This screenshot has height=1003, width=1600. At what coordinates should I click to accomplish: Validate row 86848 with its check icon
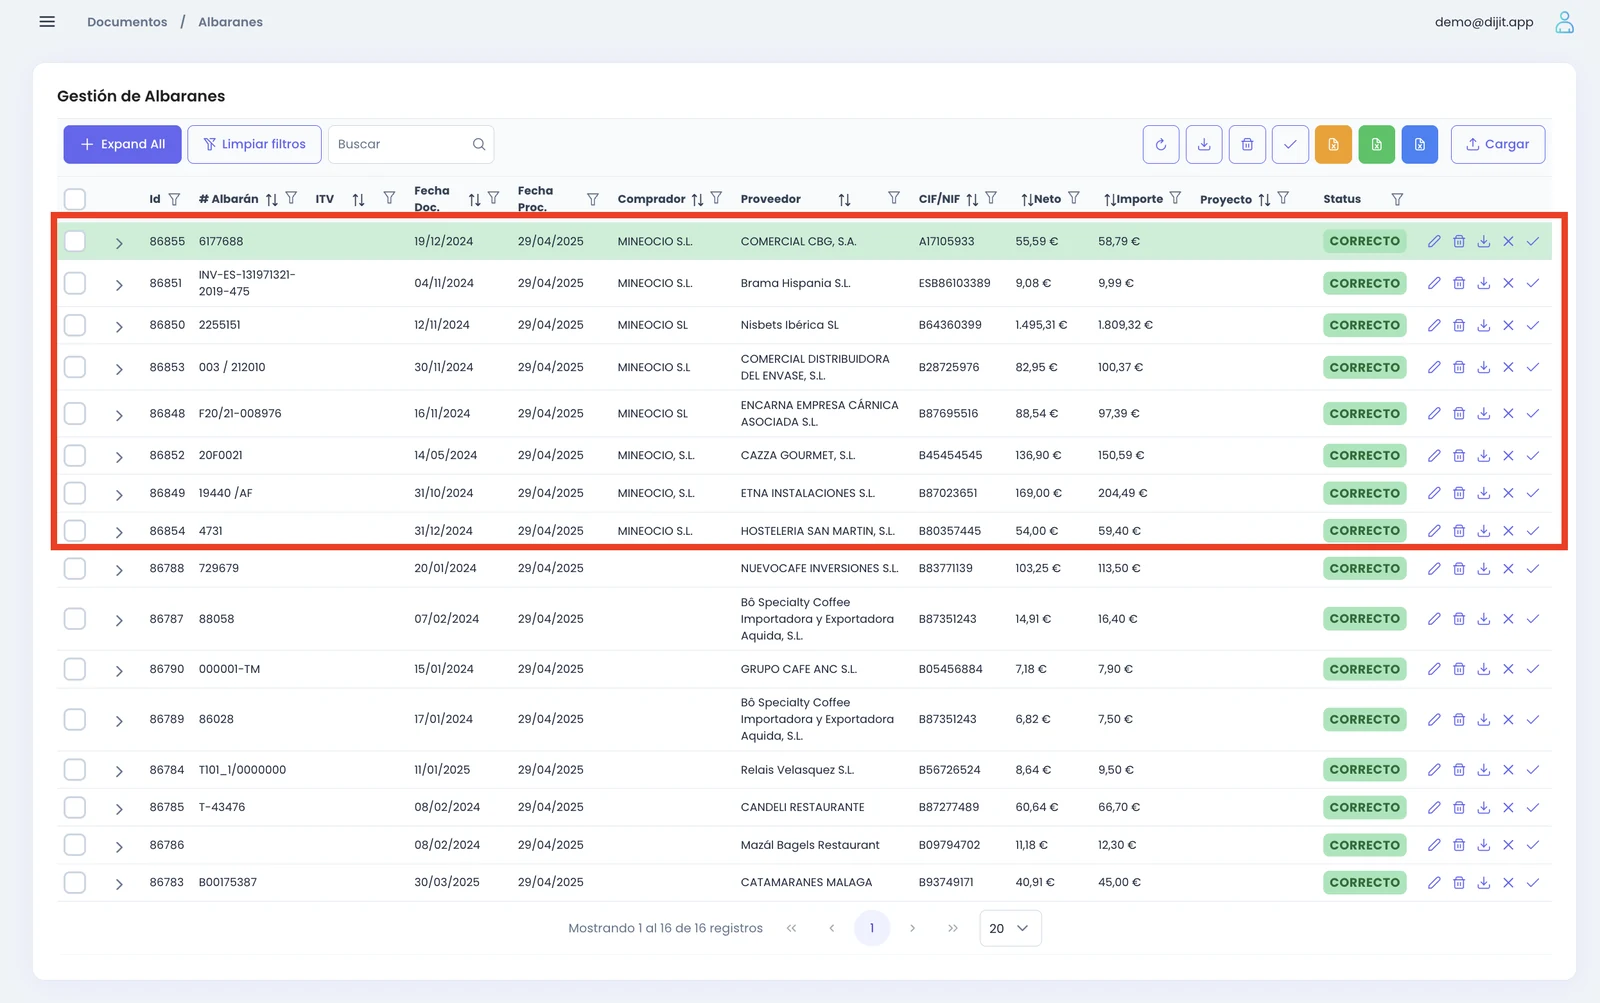(x=1533, y=413)
